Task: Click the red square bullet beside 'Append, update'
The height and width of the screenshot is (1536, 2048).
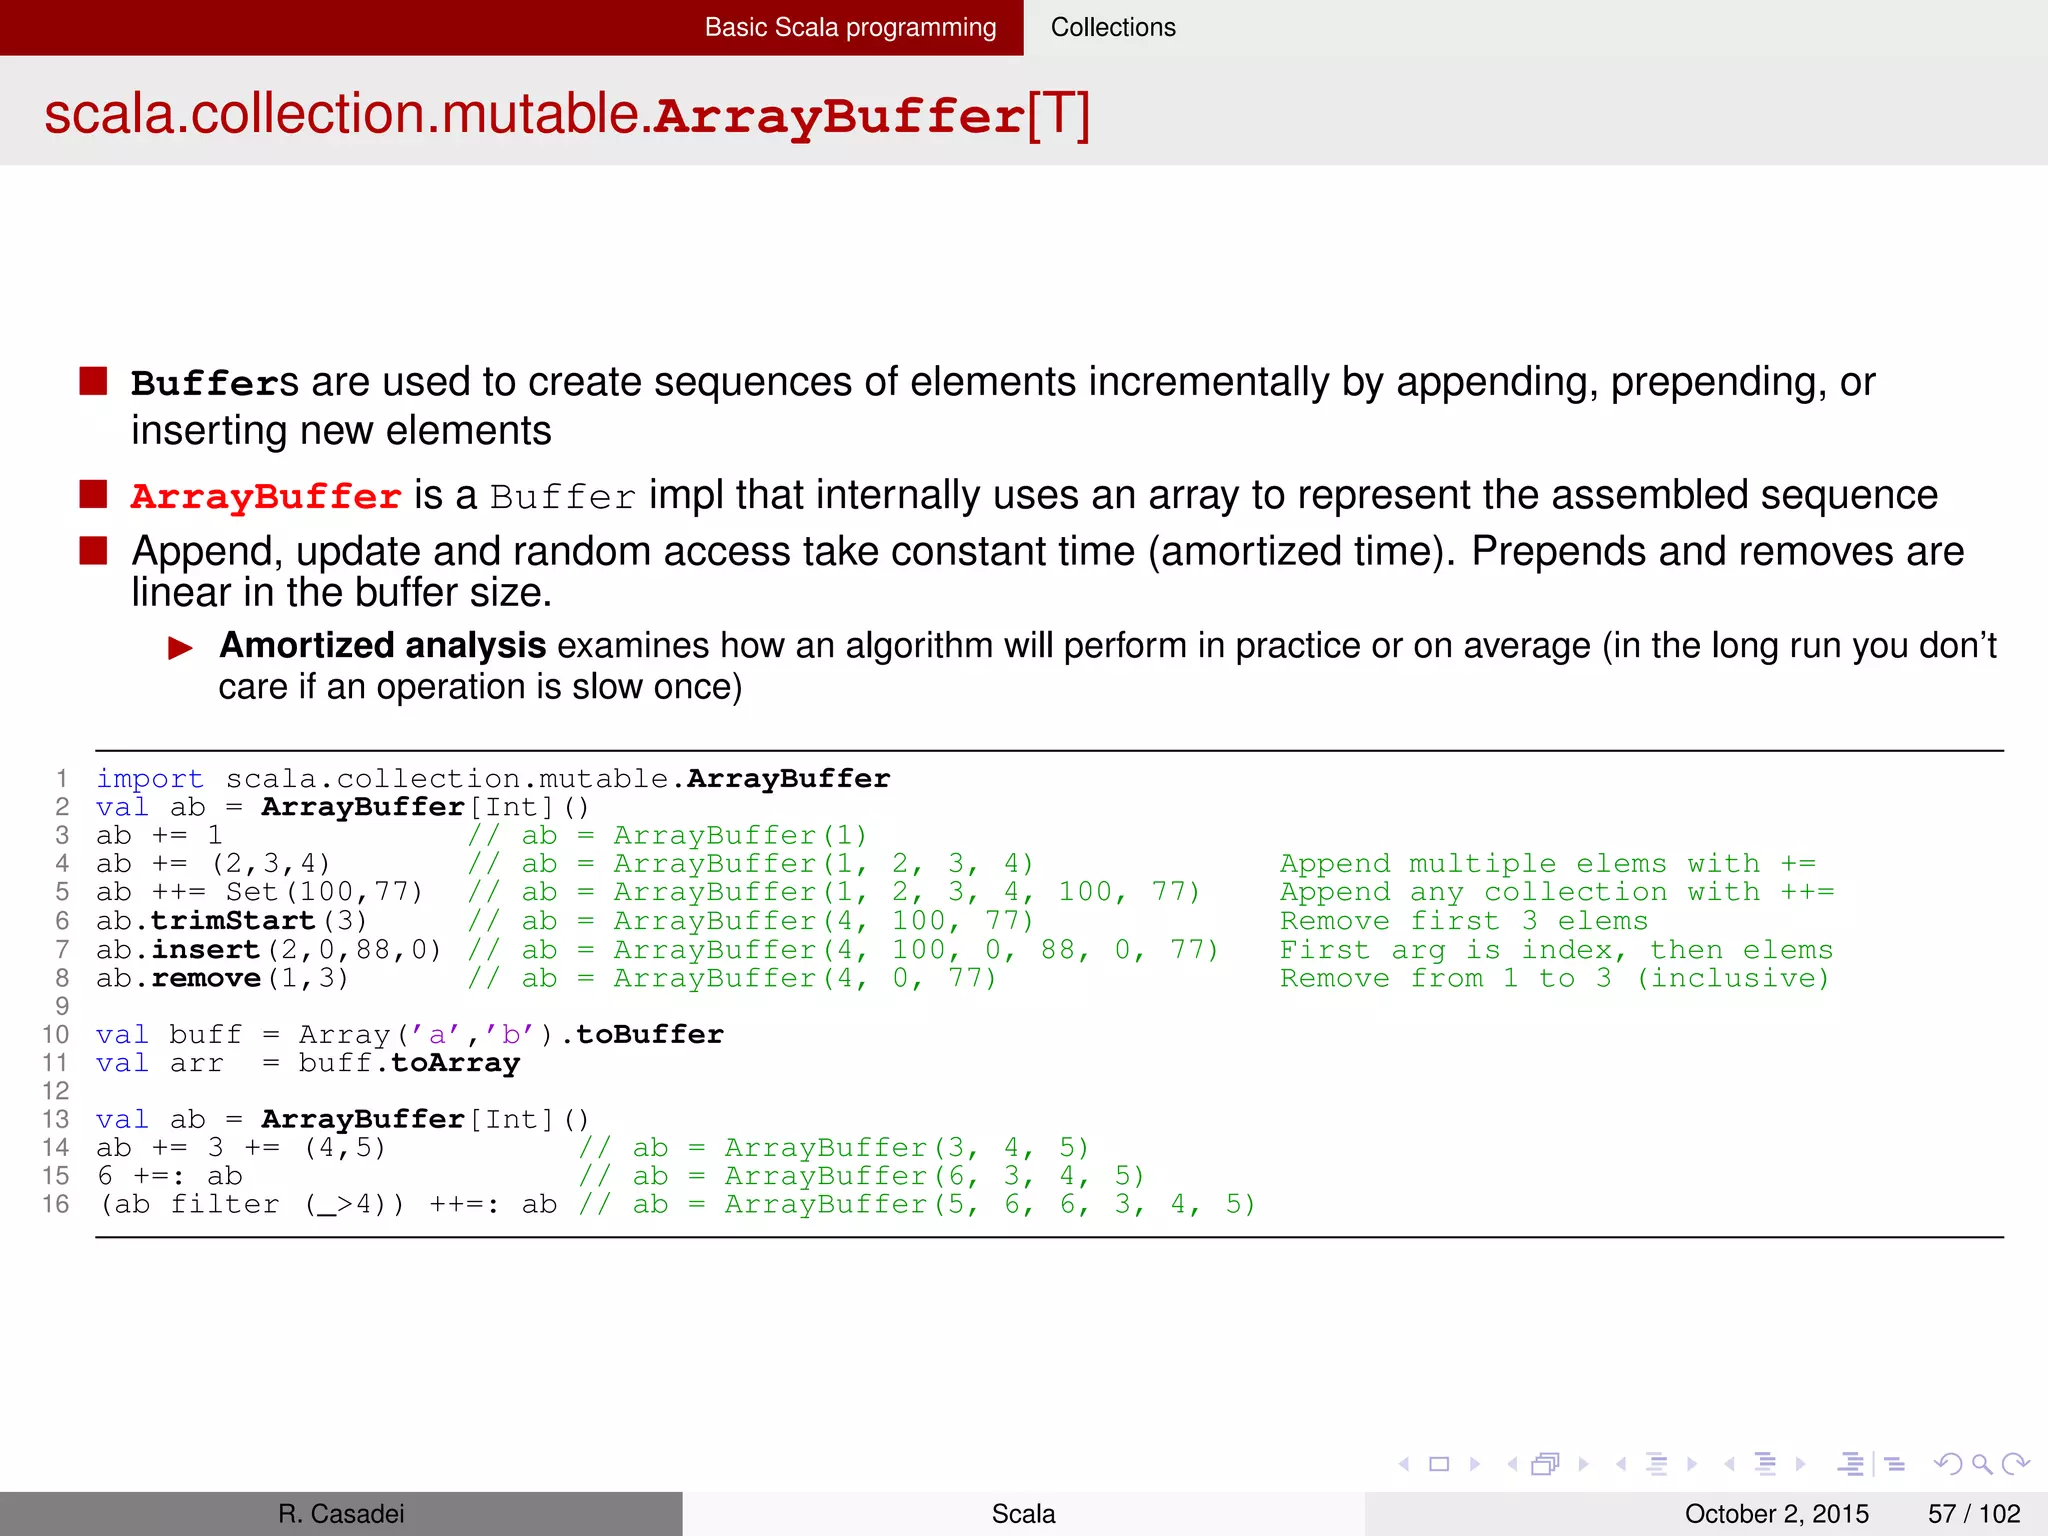Action: pos(94,551)
